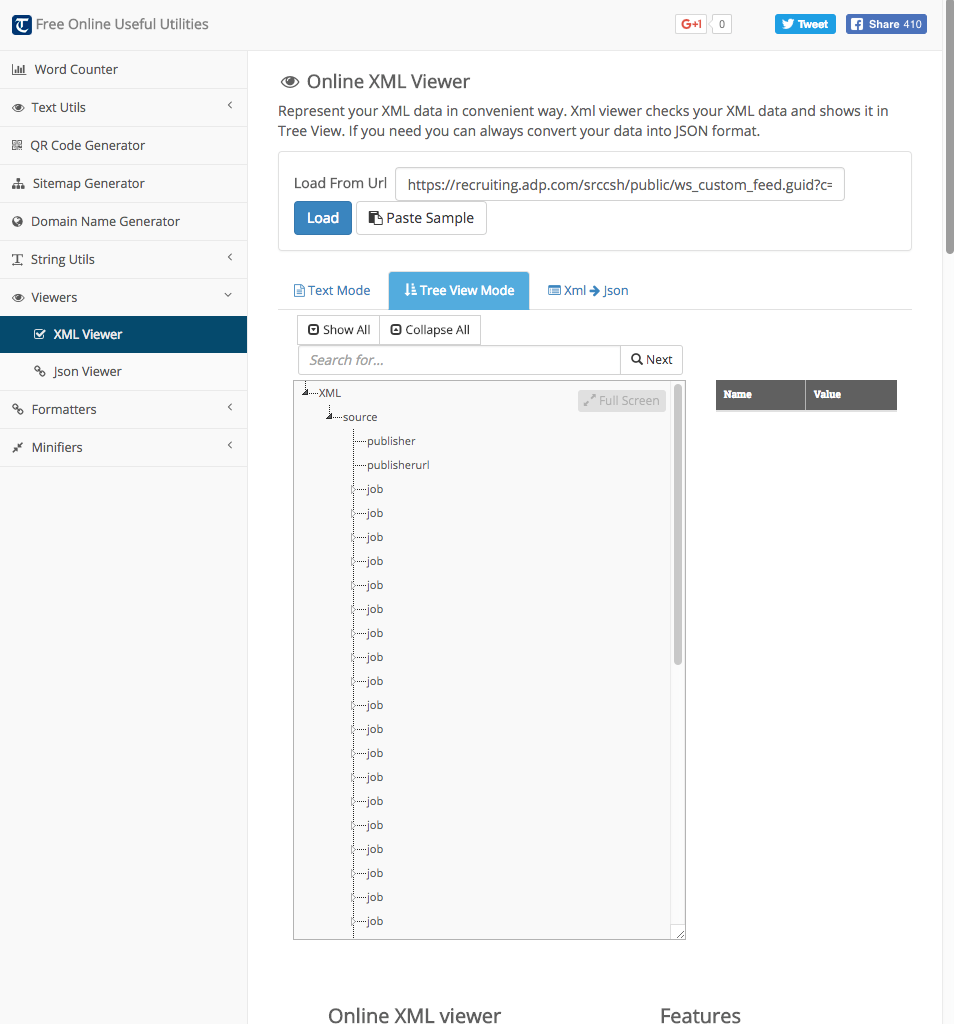Click the Formatters icon in sidebar
This screenshot has width=954, height=1024.
[17, 409]
